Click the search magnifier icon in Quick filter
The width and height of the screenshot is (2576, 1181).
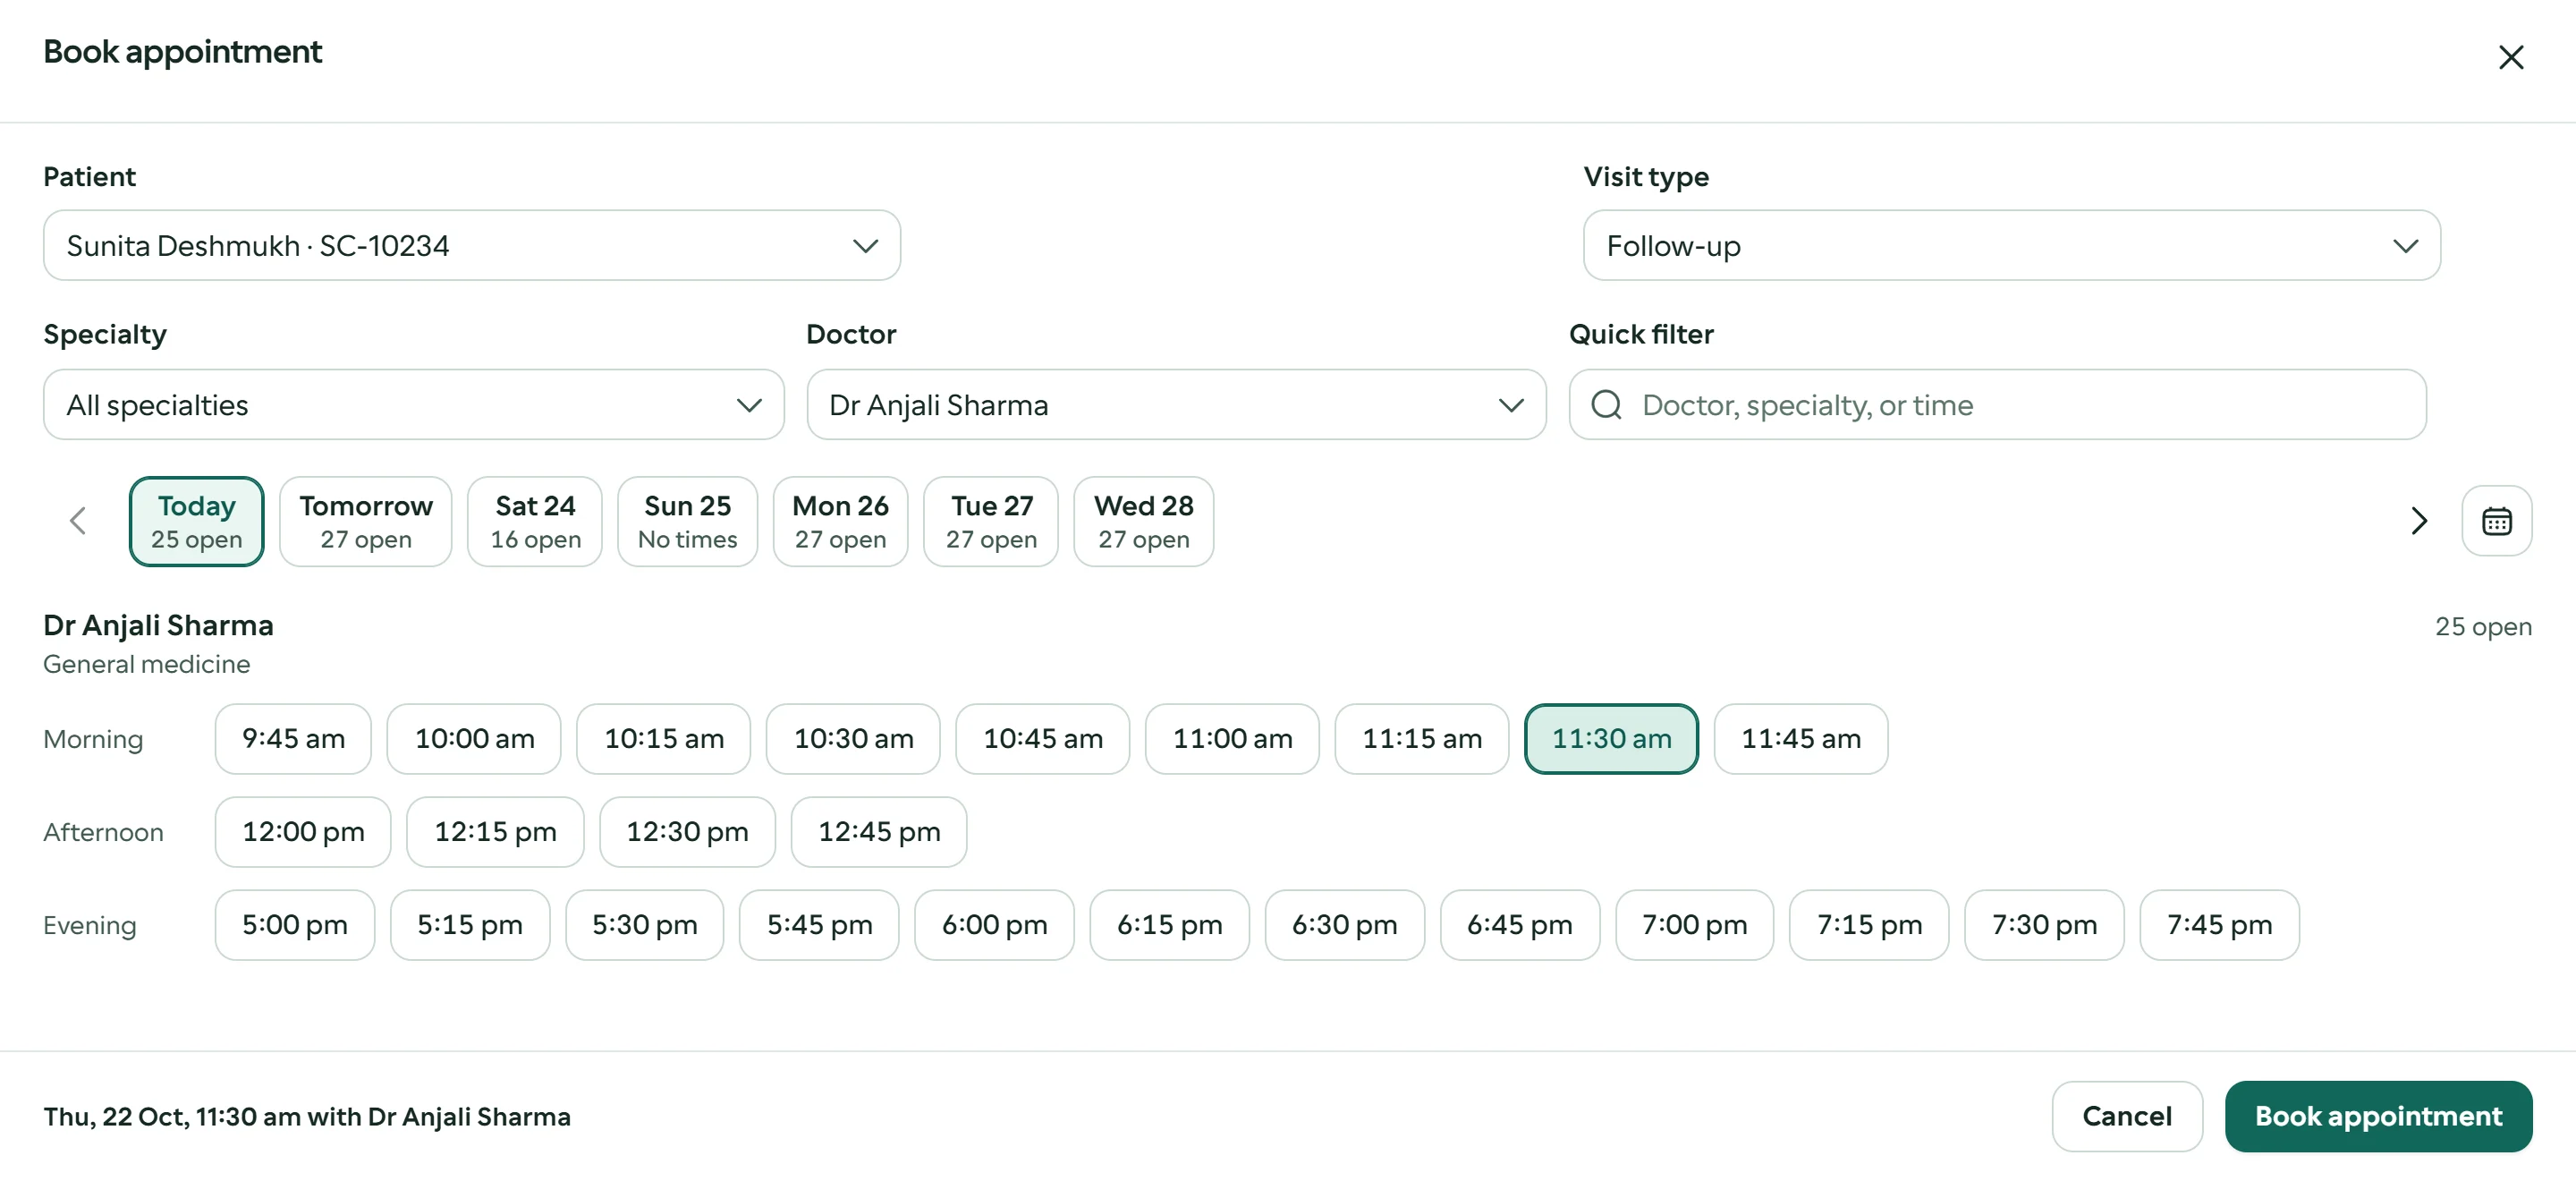coord(1606,405)
